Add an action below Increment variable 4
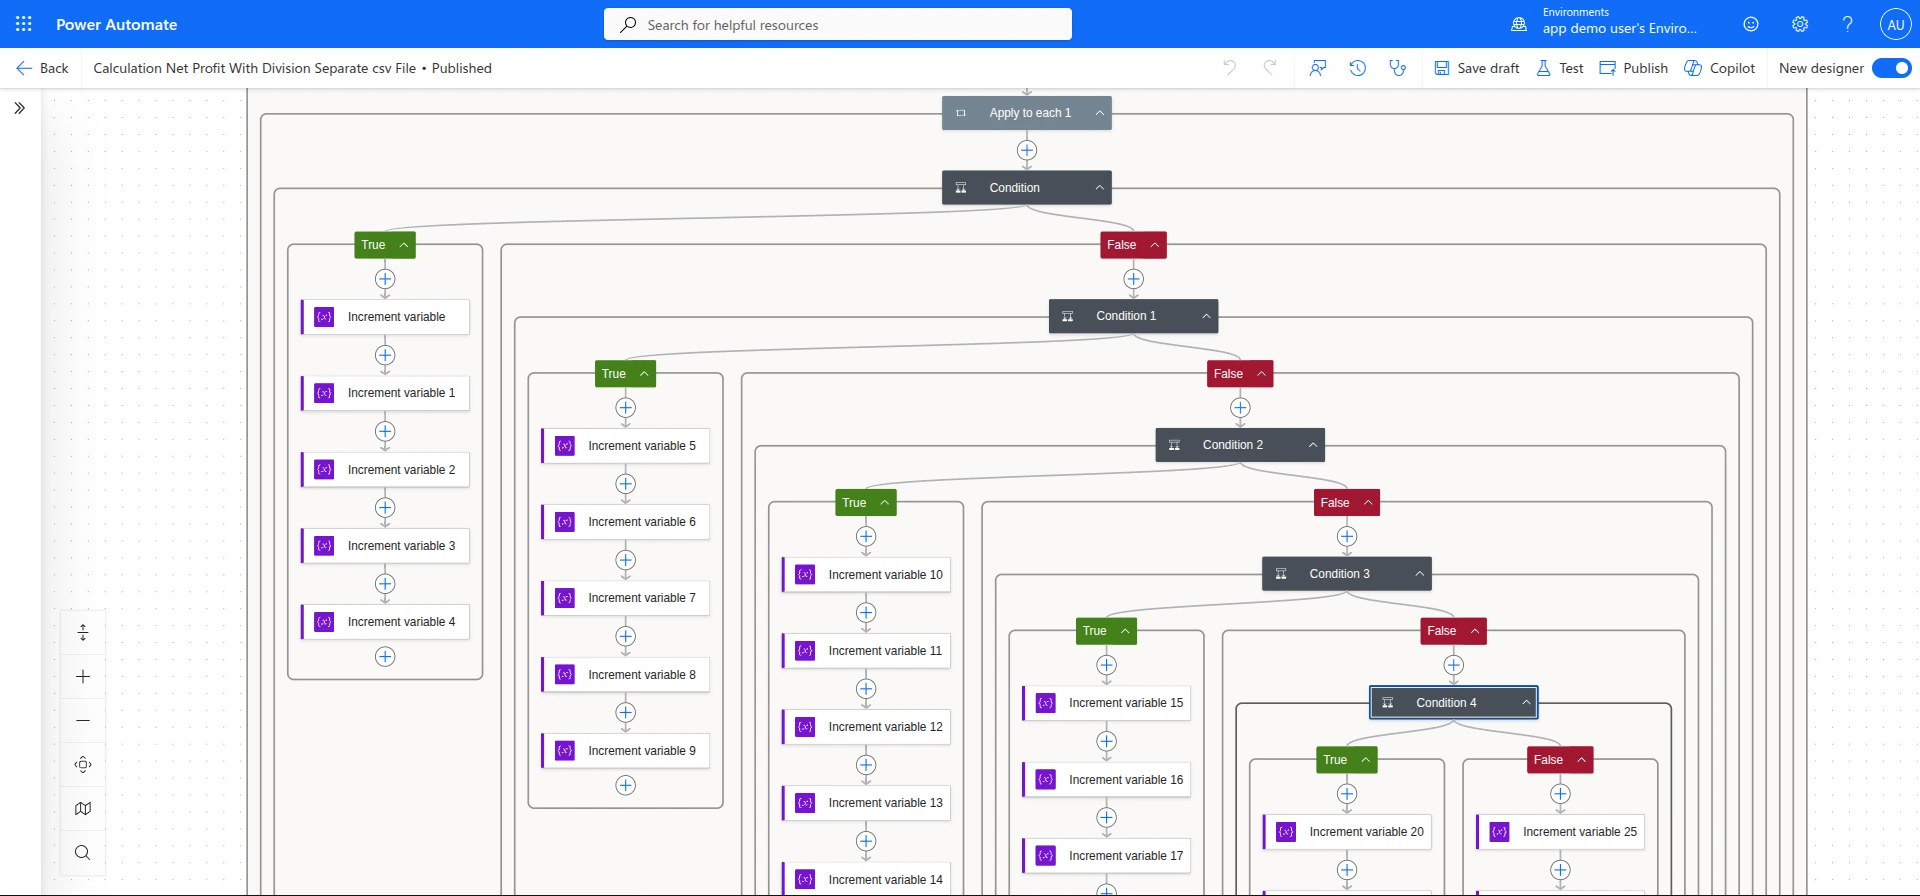 [385, 657]
